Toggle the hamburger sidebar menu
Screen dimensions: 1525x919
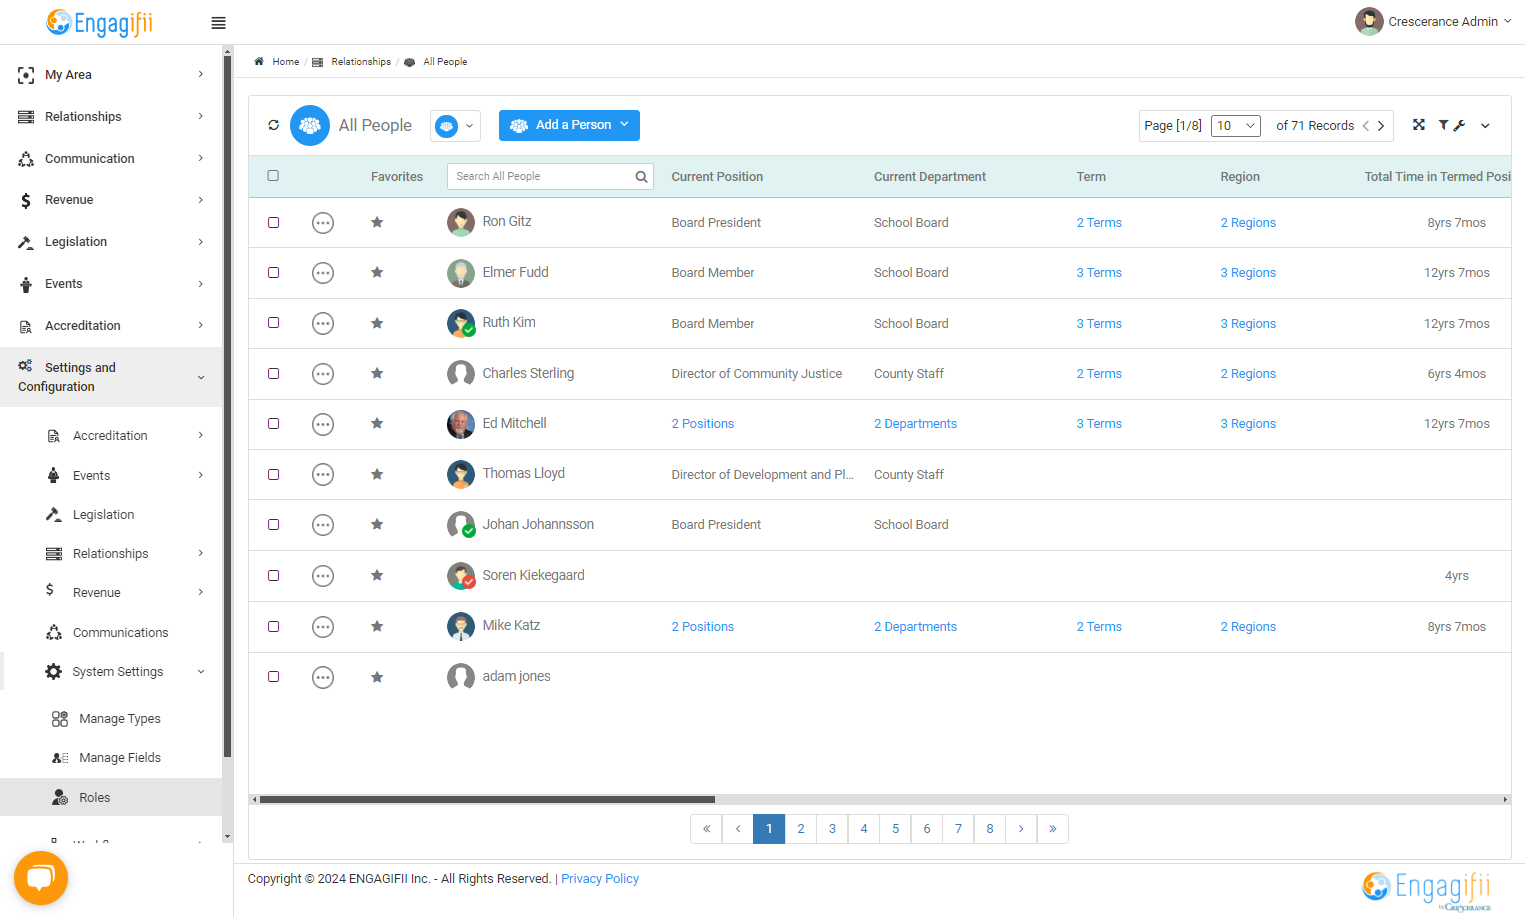click(x=218, y=23)
